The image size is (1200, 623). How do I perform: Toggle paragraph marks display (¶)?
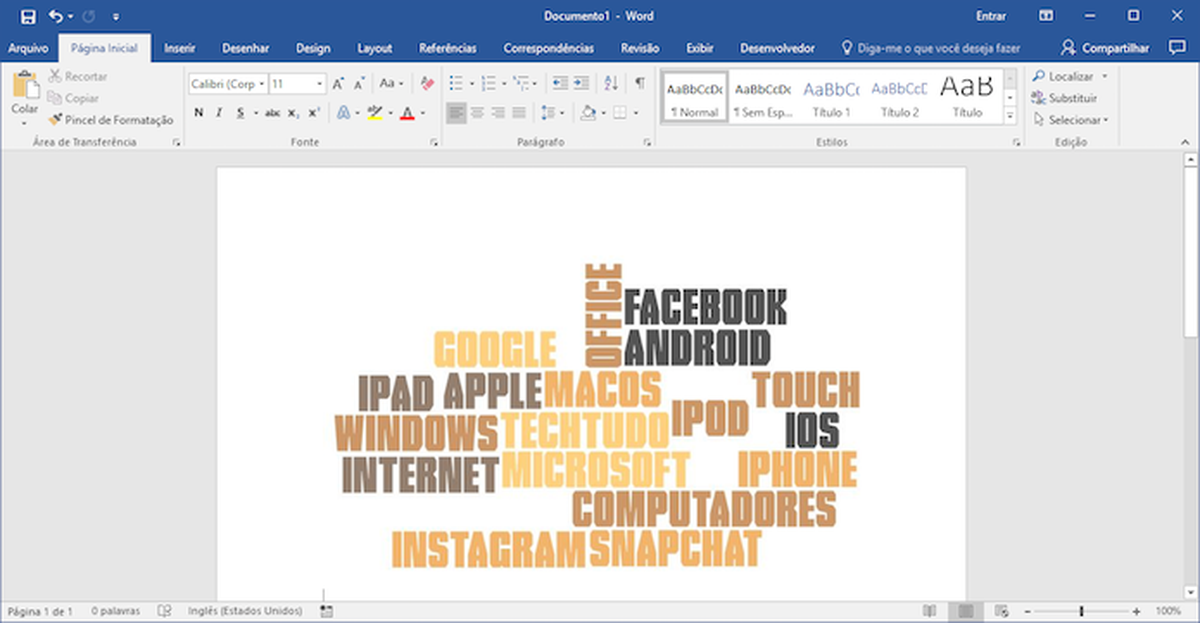(639, 83)
